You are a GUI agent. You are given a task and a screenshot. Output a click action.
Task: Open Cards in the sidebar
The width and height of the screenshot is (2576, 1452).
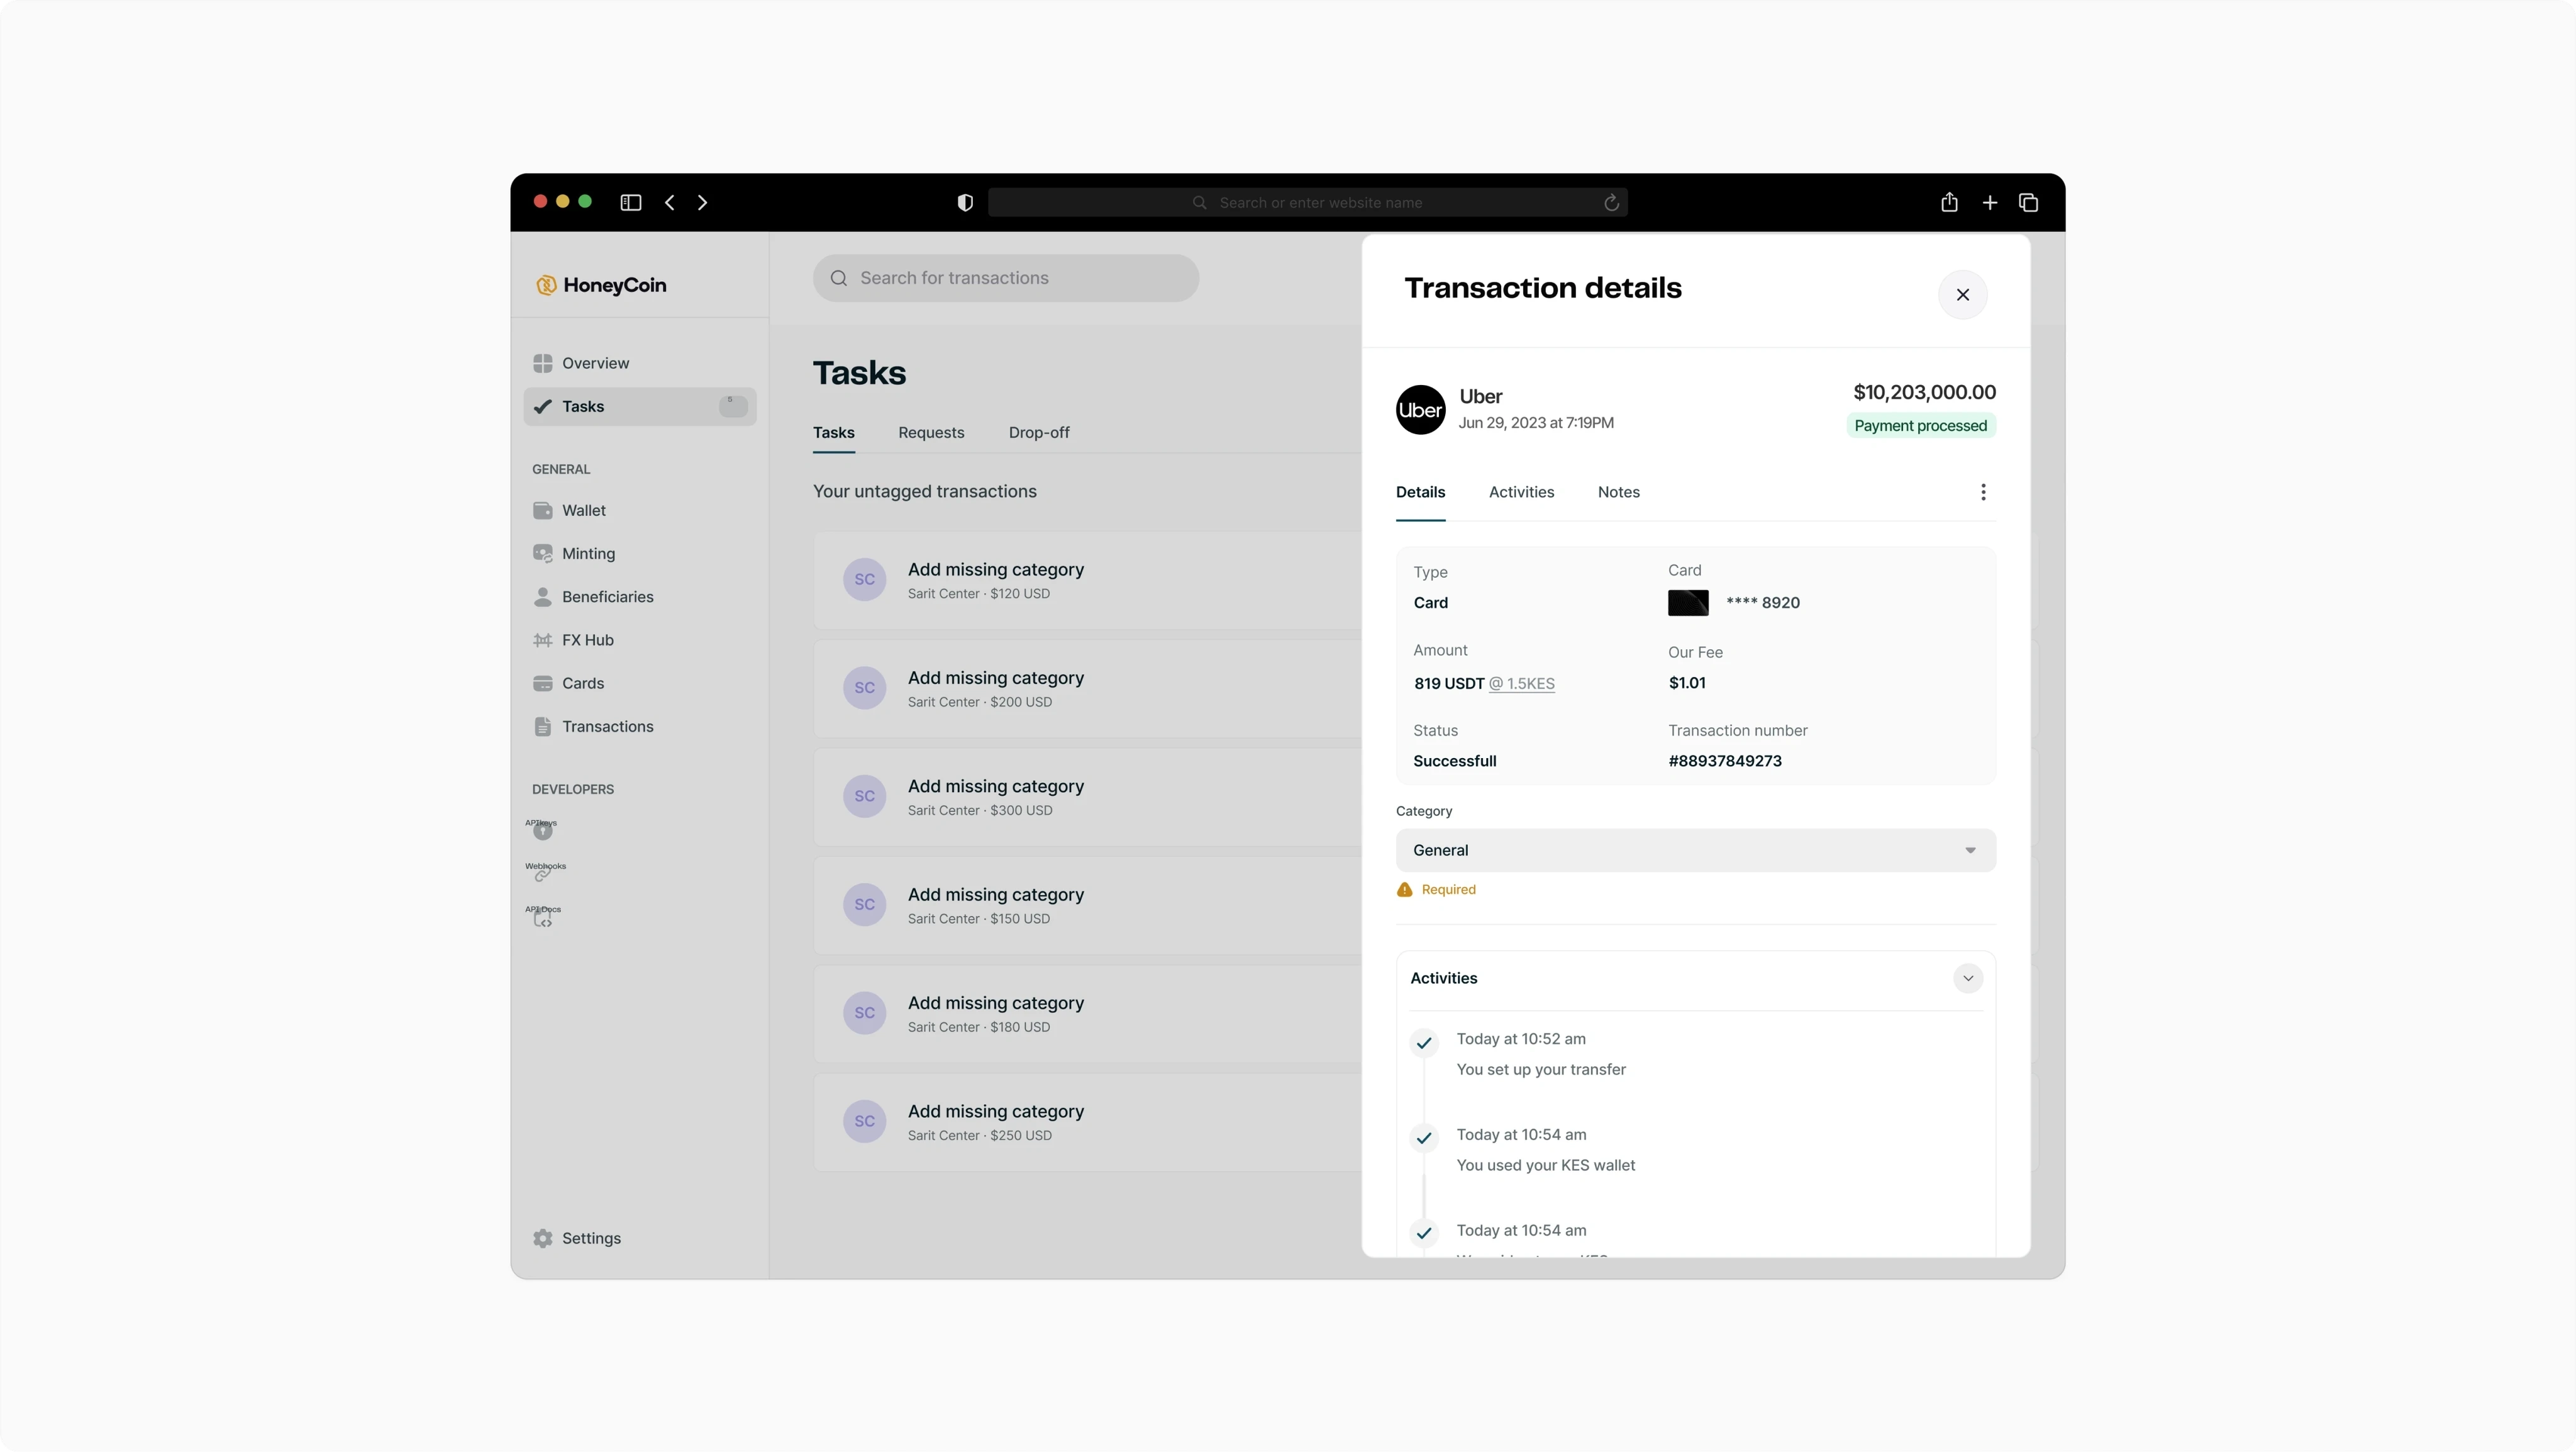(582, 684)
